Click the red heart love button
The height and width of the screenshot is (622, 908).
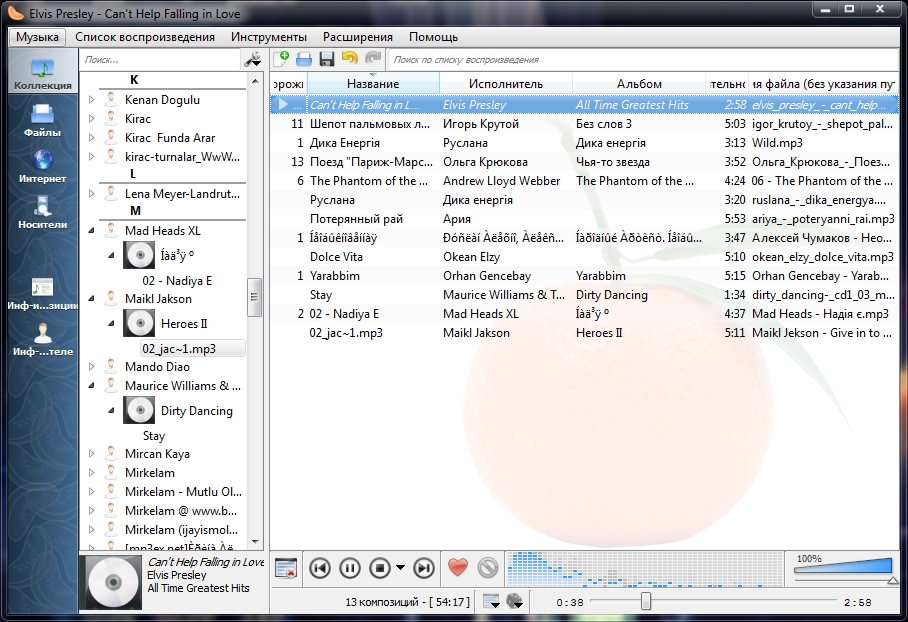click(x=457, y=568)
